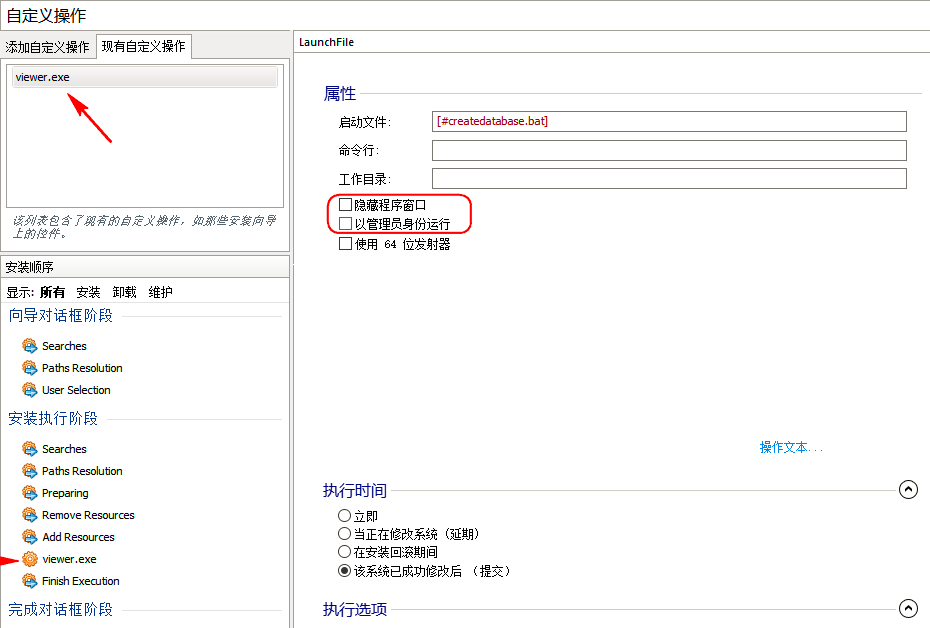Choose the 在安装回滚期间 radio option
Screen dimensions: 930x628
coord(345,551)
